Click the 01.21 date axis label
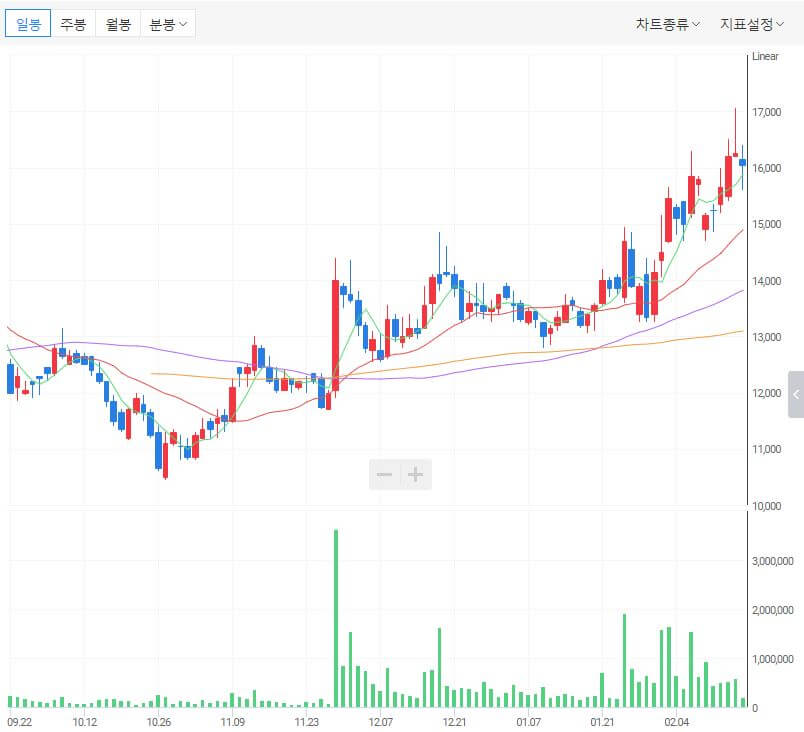The height and width of the screenshot is (732, 804). [602, 722]
